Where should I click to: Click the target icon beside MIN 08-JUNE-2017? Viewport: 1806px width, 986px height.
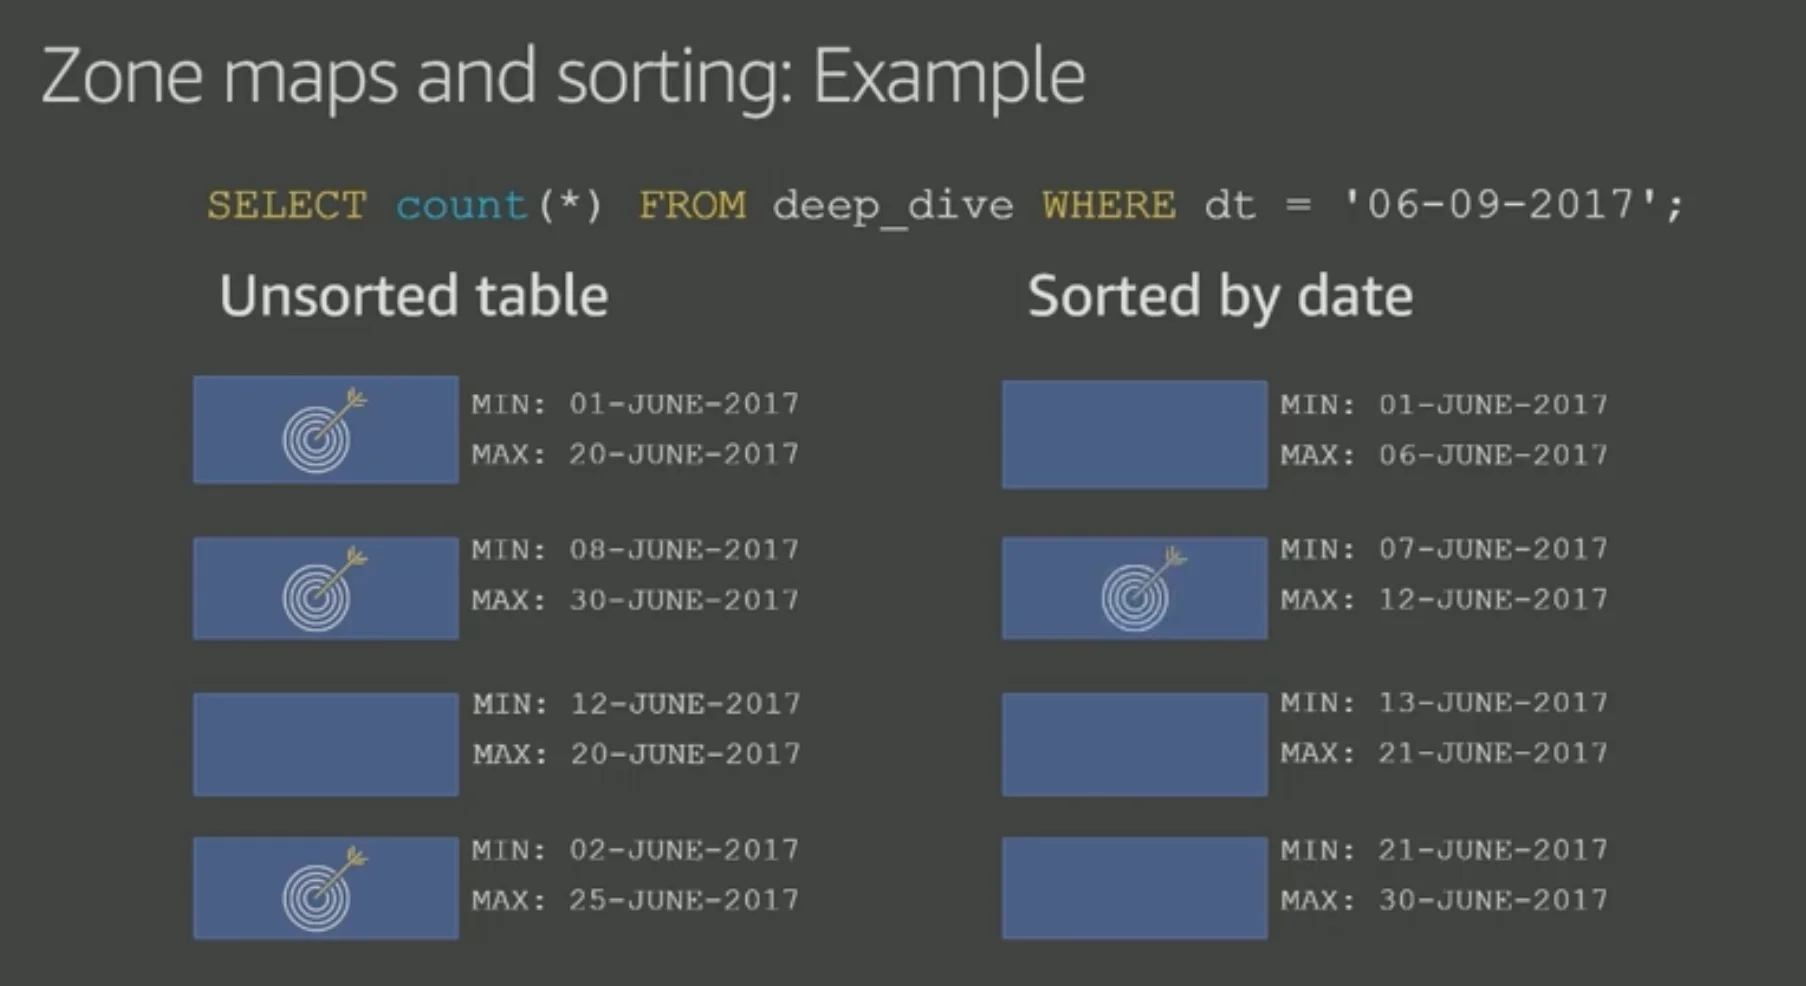pos(320,590)
